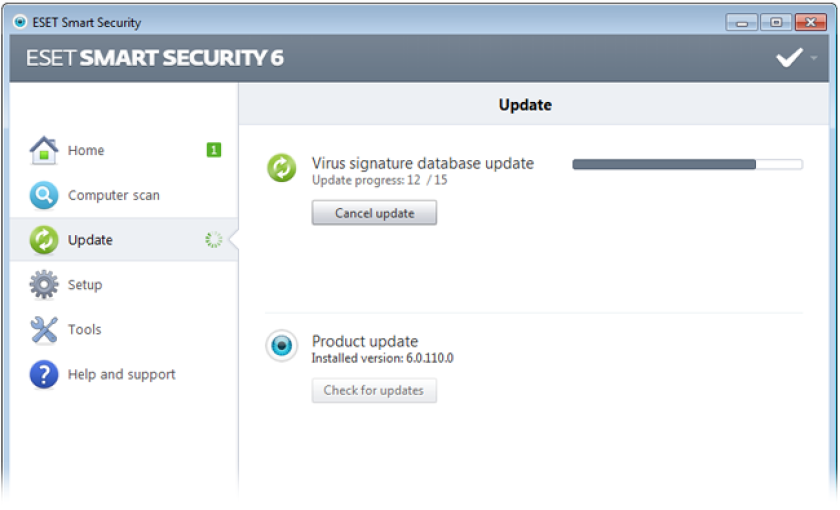Screen dimensions: 840x510
Task: Click the virus database update progress bar
Action: (687, 164)
